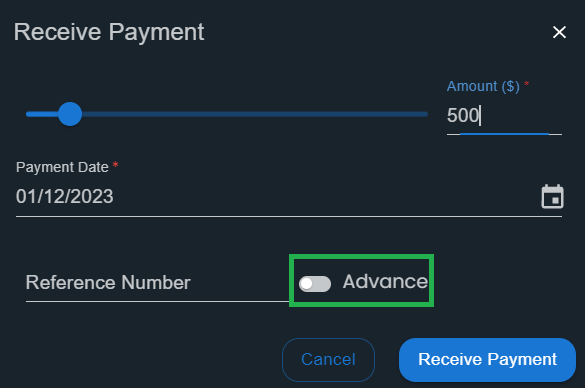Close the Receive Payment dialog with the X
Image resolution: width=588 pixels, height=391 pixels.
[561, 32]
